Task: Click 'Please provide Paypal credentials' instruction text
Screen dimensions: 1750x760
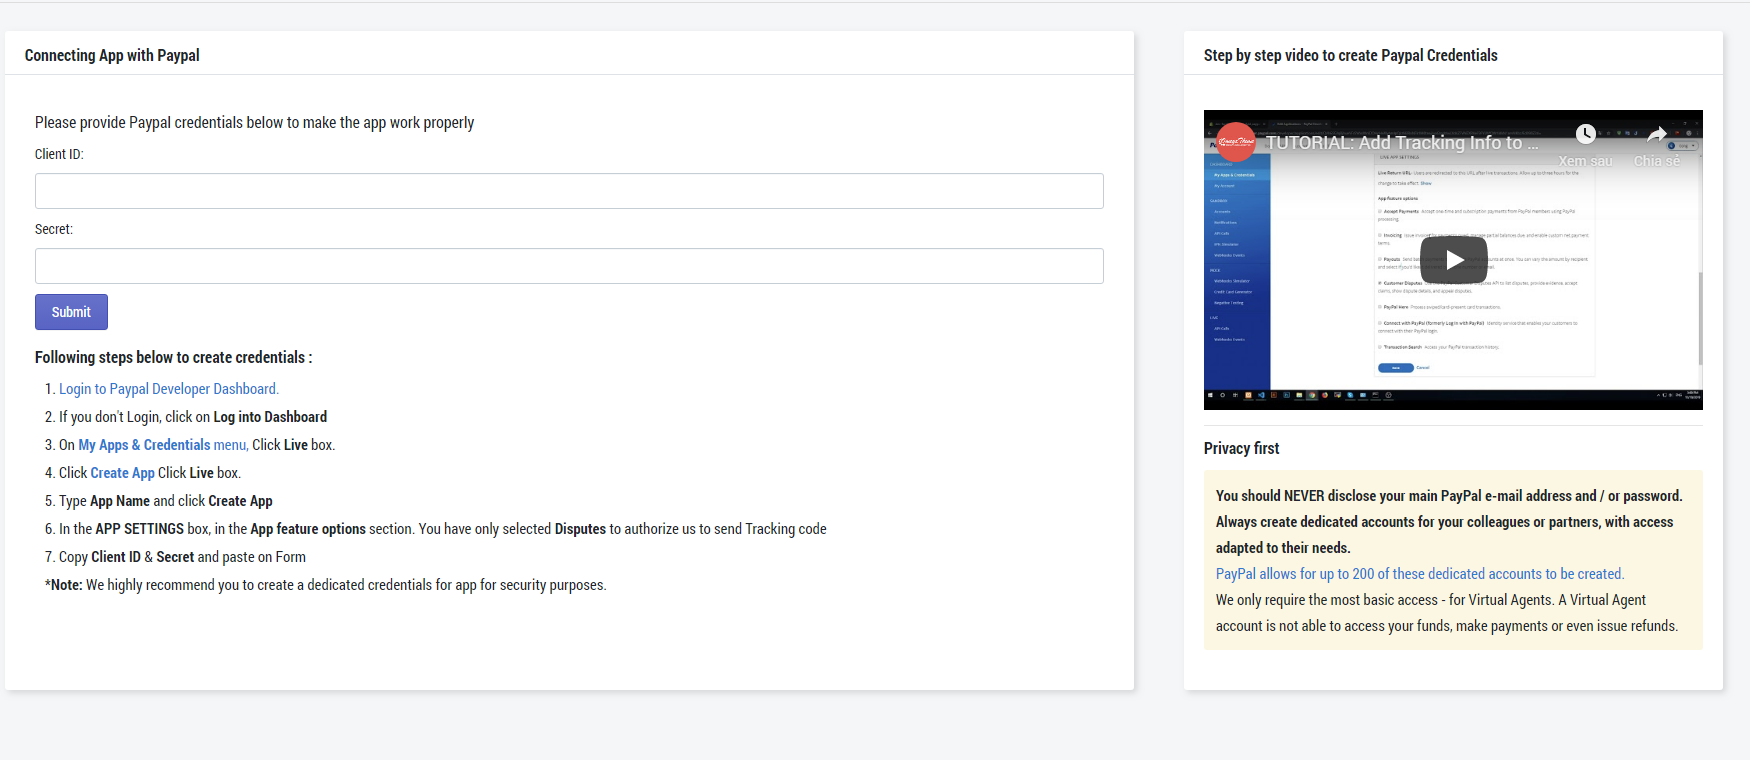Action: (254, 122)
